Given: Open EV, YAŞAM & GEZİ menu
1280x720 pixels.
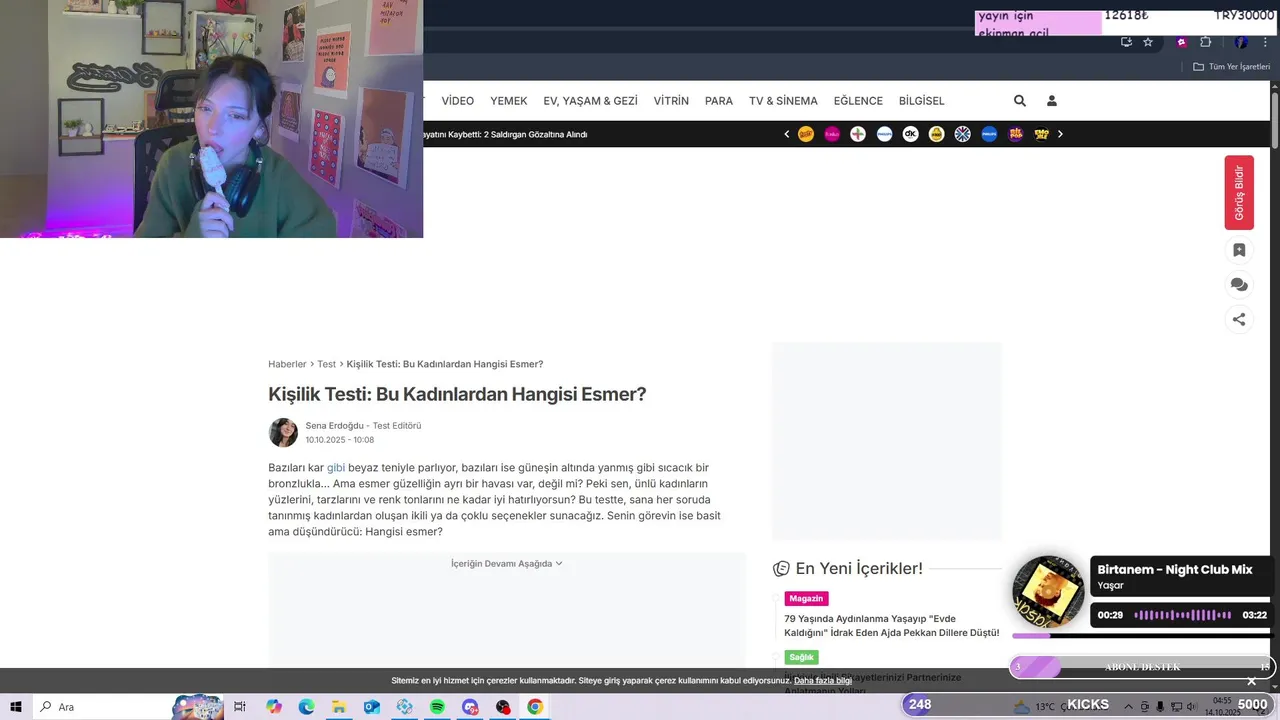Looking at the screenshot, I should [x=590, y=101].
